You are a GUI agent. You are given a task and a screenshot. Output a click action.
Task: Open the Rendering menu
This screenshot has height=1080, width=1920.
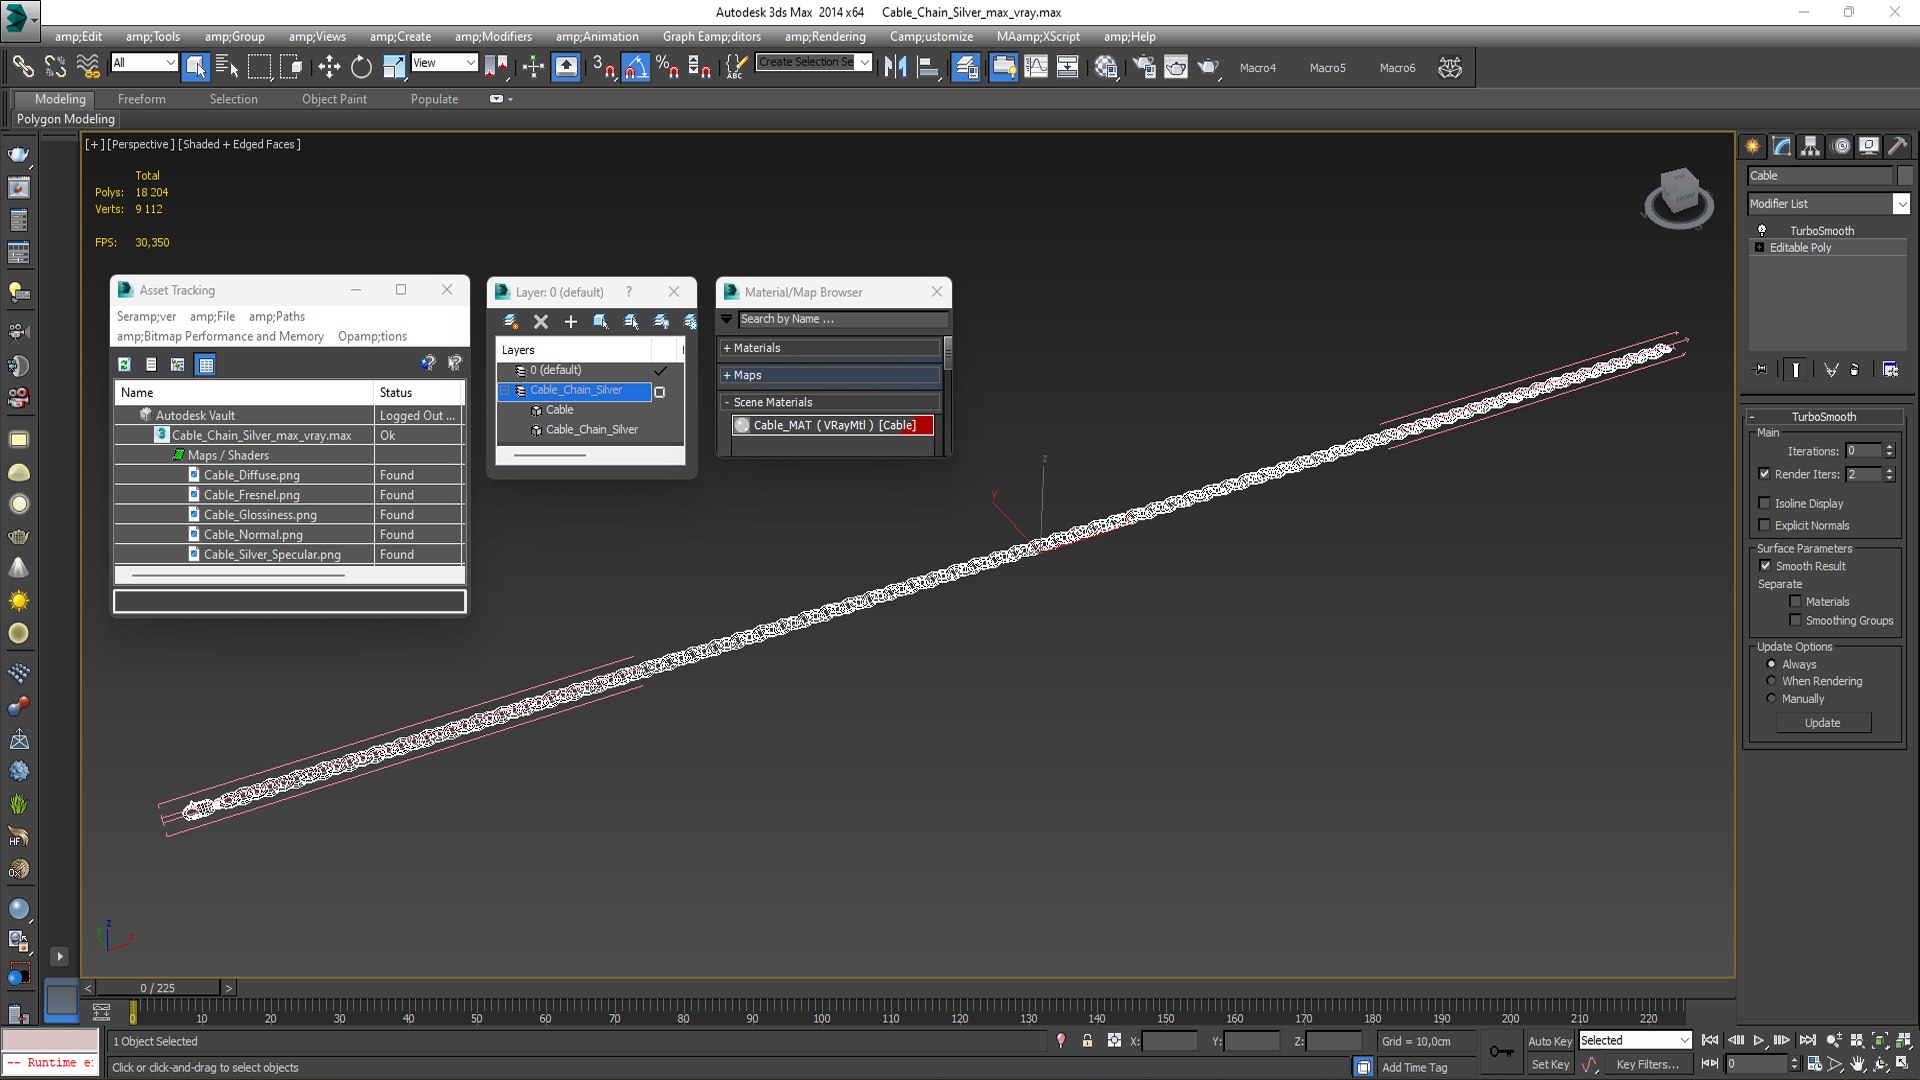point(825,36)
